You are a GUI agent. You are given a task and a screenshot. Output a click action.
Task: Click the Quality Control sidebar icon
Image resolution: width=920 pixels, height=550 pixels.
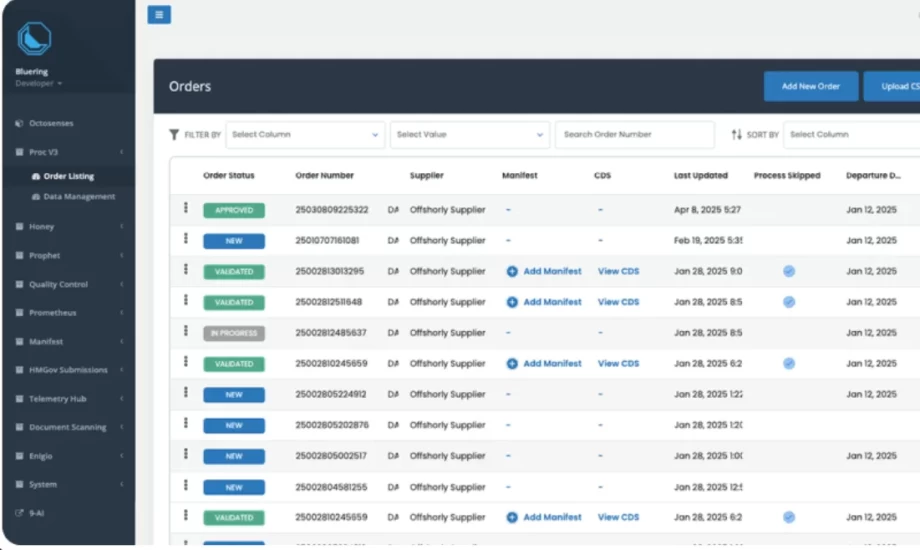pos(19,284)
